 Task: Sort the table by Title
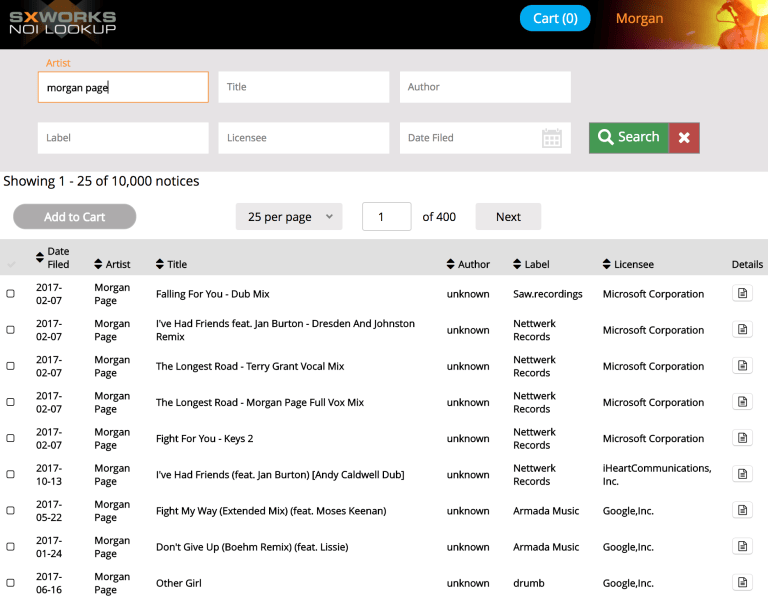point(160,264)
